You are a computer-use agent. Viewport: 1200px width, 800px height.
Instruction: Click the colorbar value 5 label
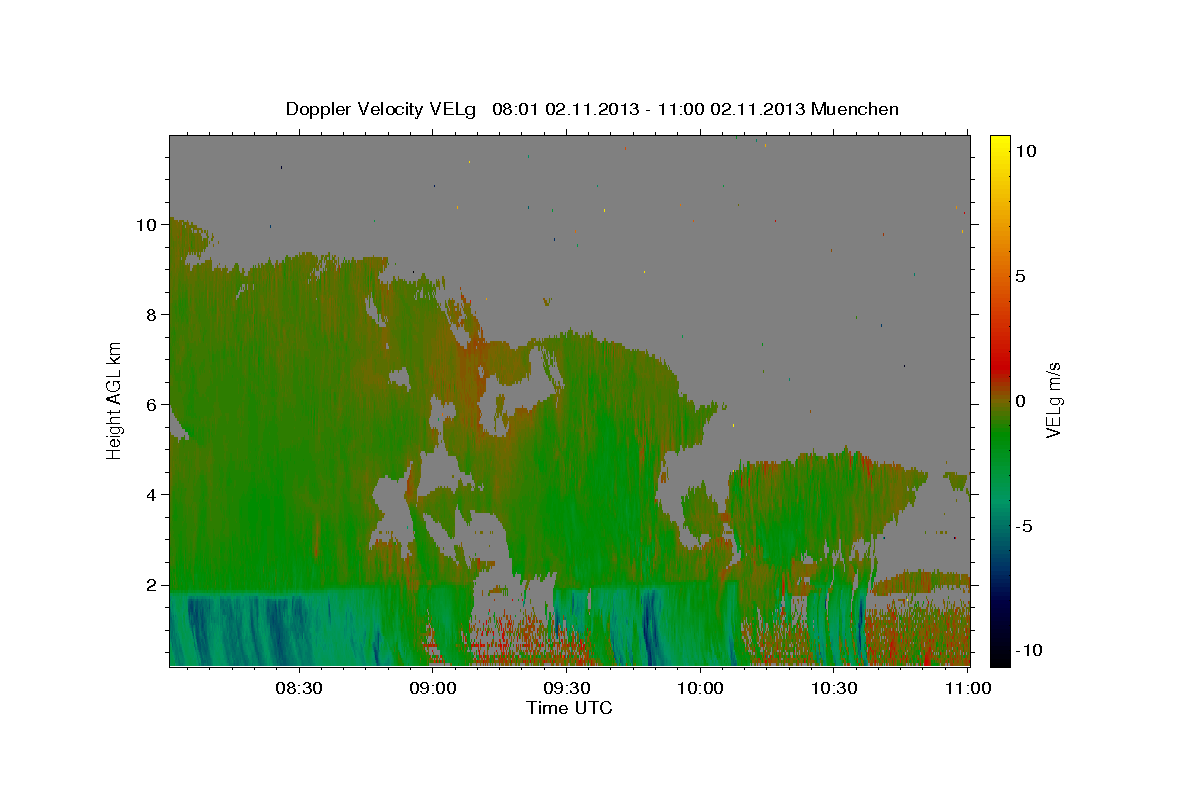[x=1020, y=276]
